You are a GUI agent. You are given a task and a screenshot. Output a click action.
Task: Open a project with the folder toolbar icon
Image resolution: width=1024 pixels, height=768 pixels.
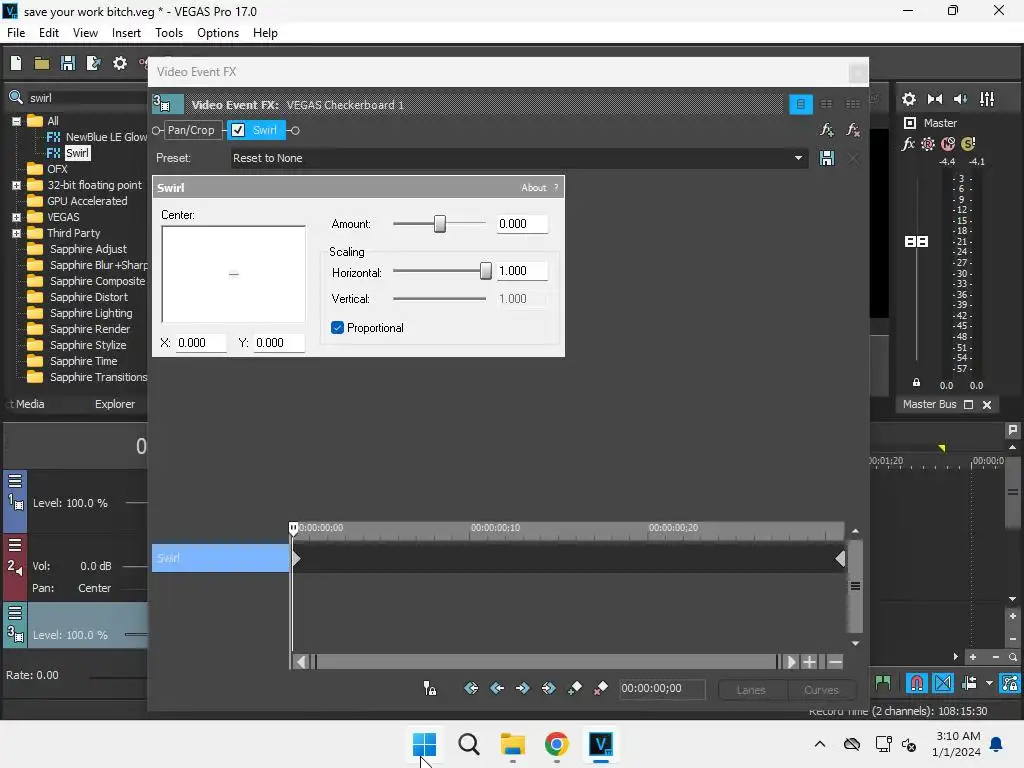42,63
